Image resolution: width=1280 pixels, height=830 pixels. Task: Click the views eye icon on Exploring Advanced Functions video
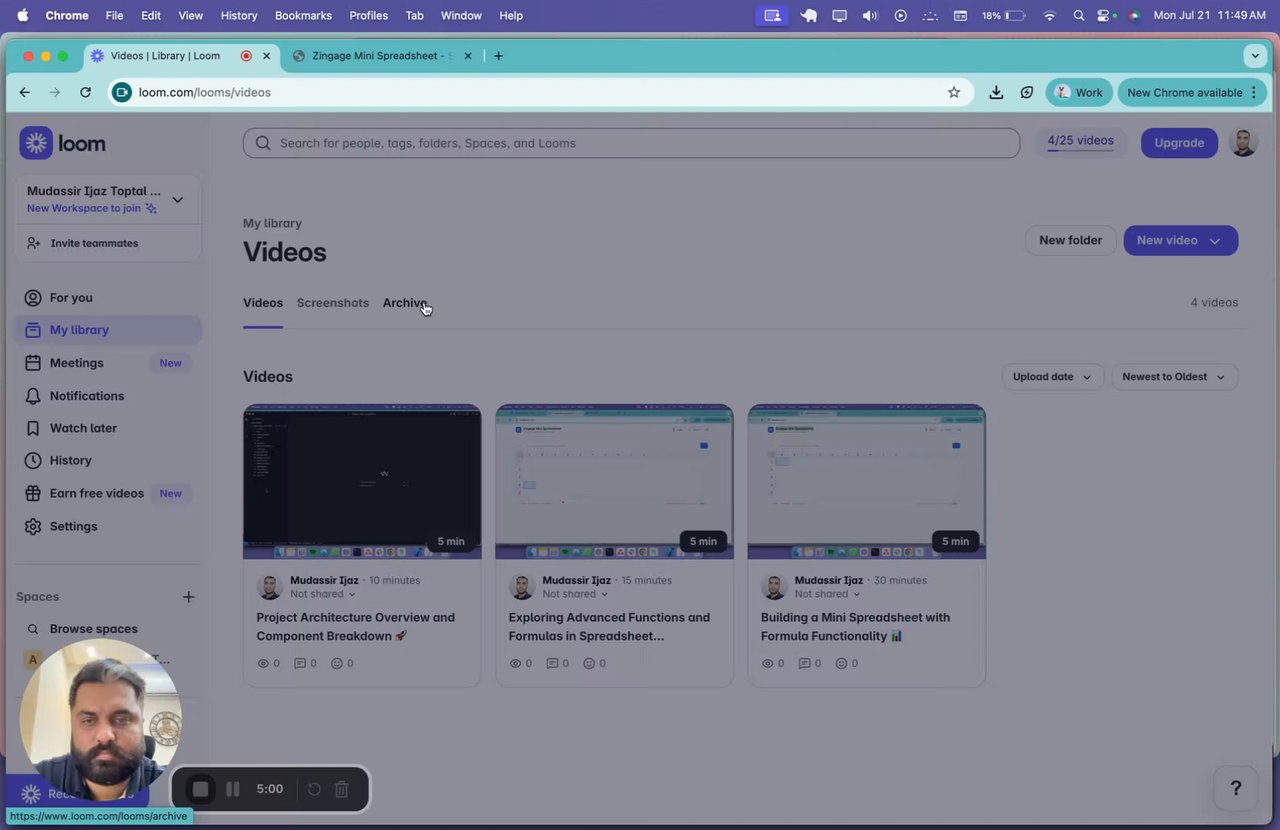[x=516, y=663]
